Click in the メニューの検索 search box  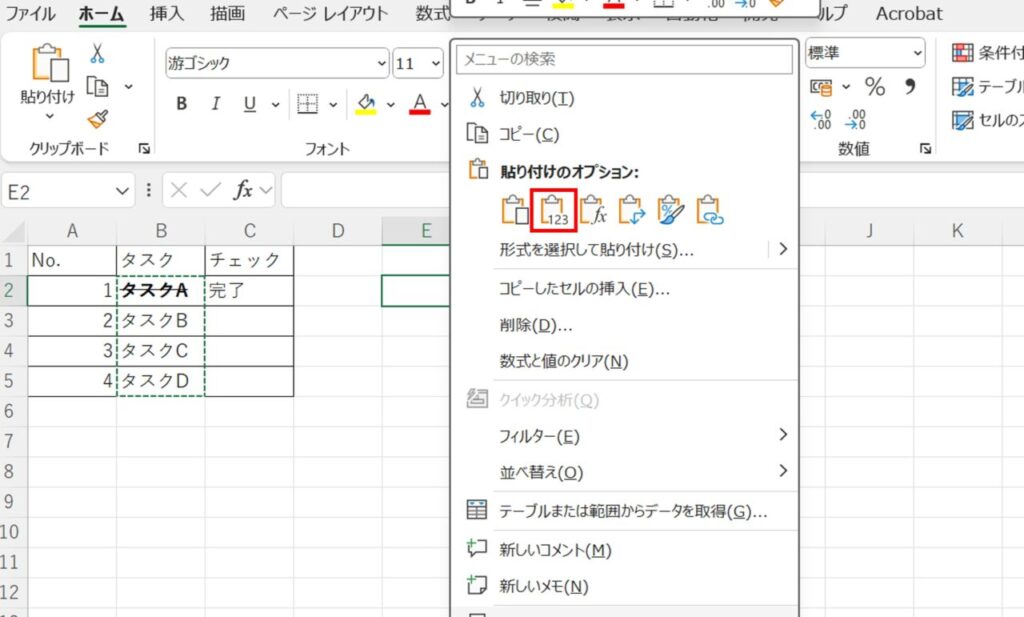624,59
